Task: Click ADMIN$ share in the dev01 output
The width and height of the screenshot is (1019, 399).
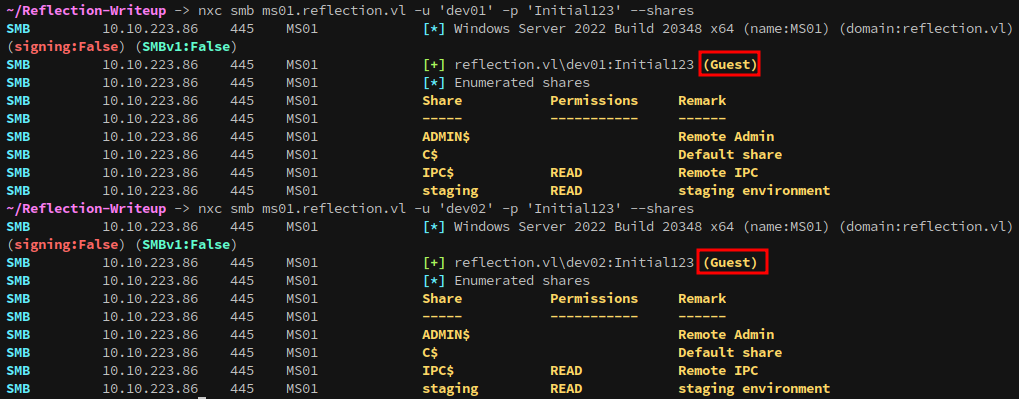Action: pos(446,136)
